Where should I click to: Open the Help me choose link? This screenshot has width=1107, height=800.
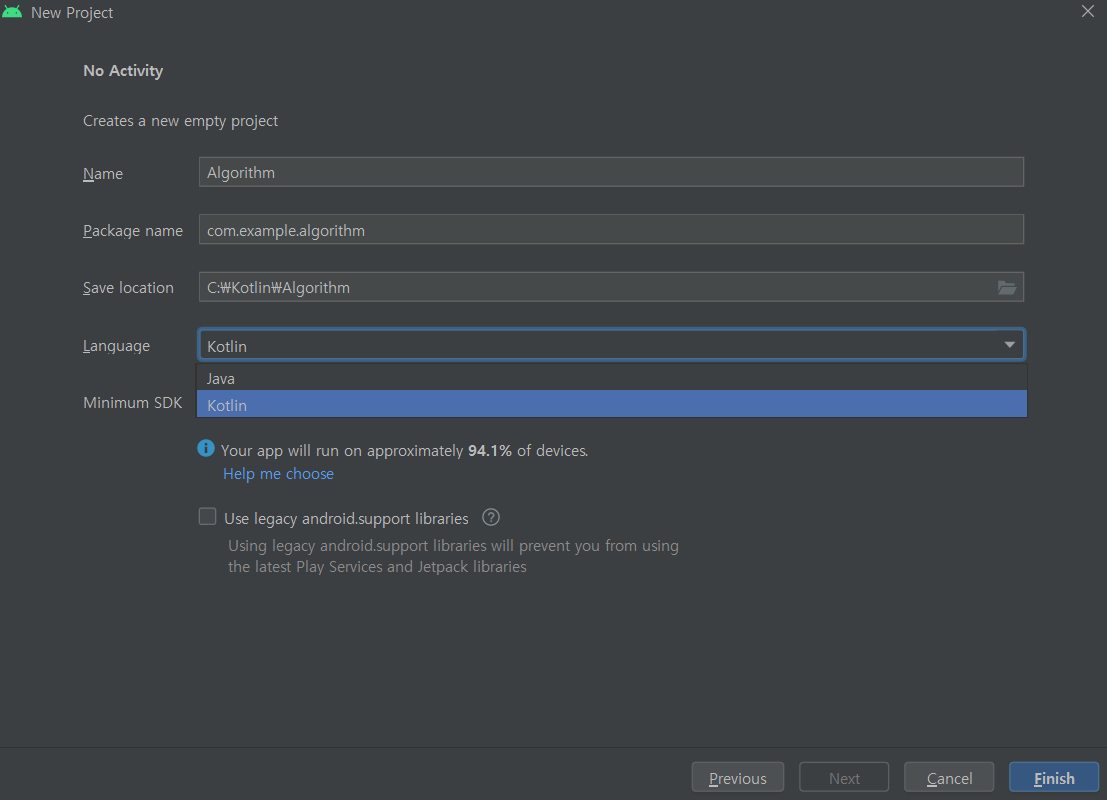[x=278, y=474]
